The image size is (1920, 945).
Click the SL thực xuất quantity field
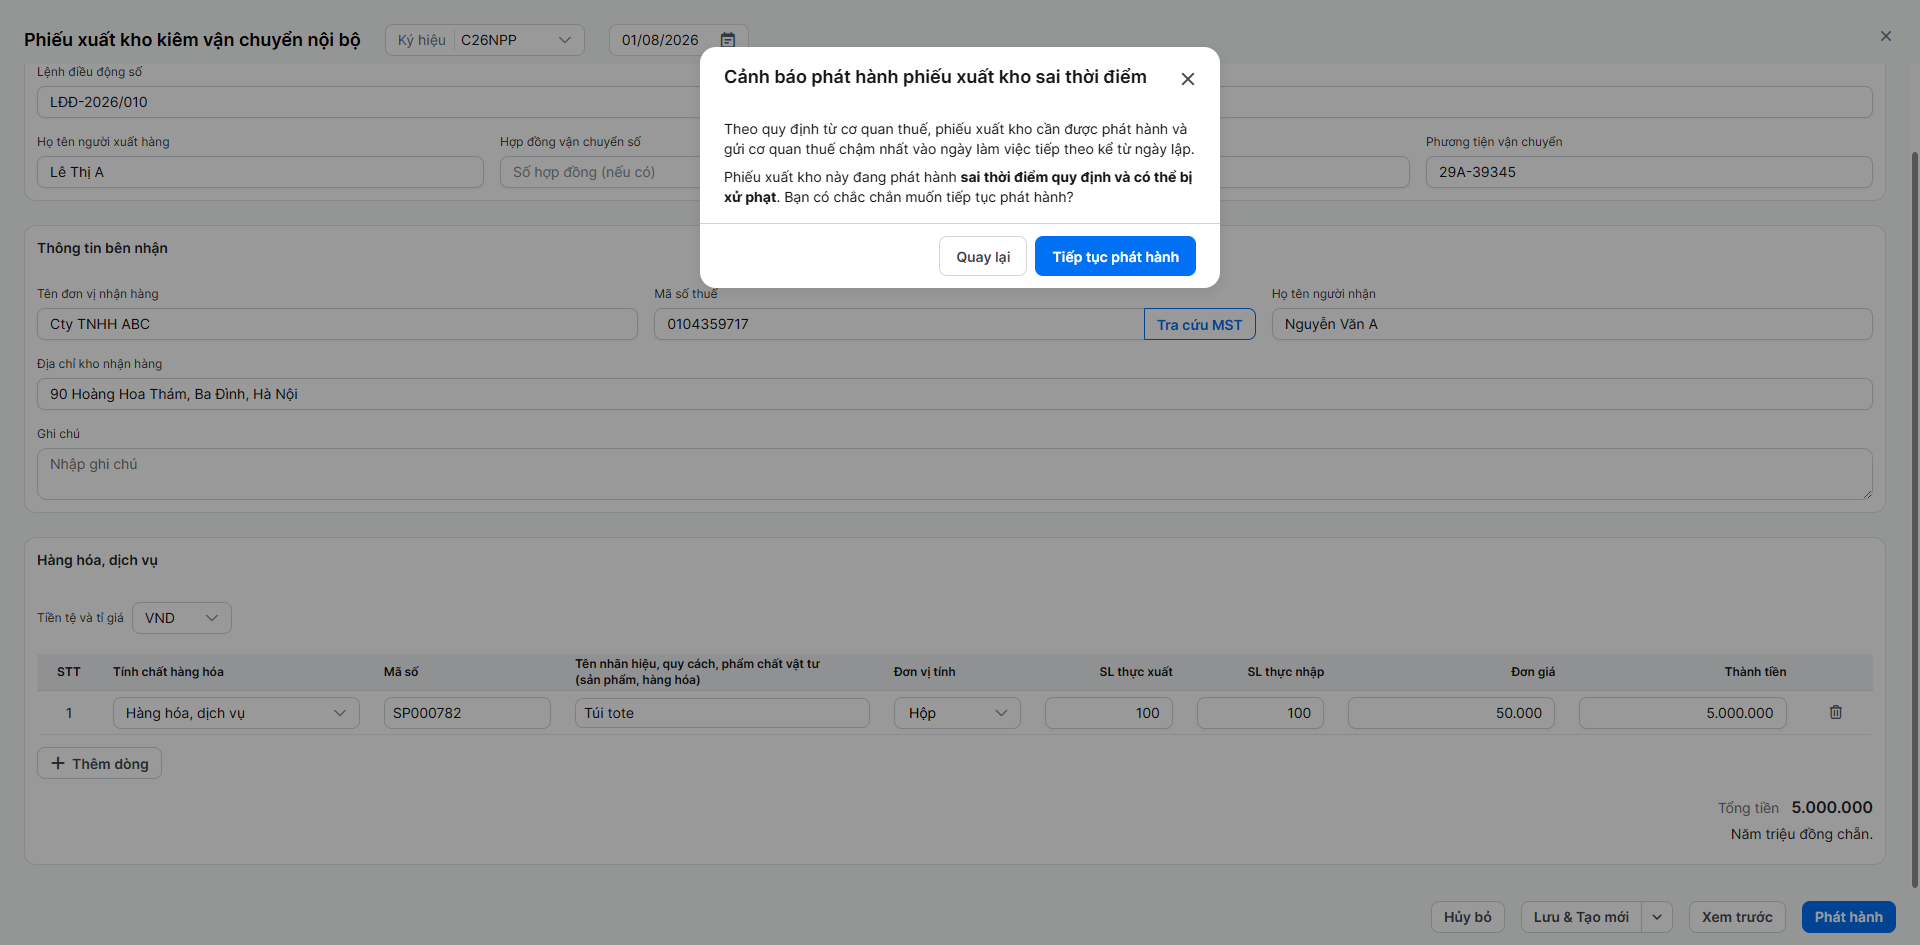point(1109,713)
